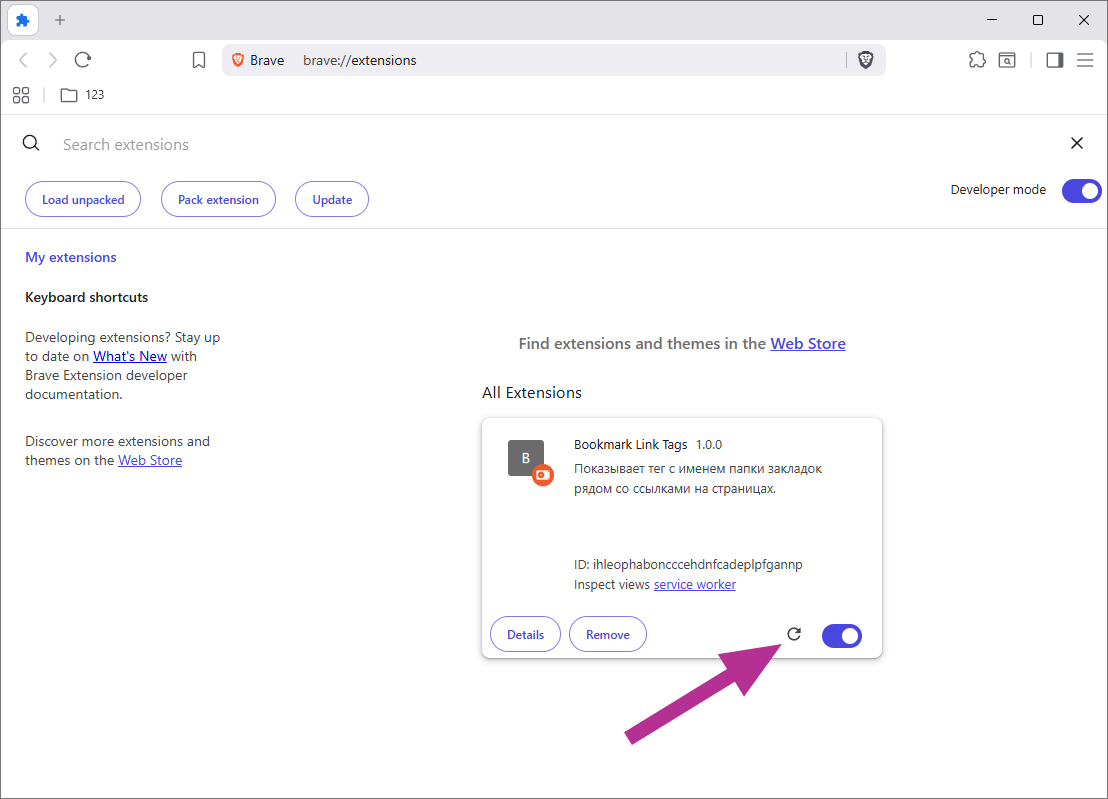Clear search with the X icon
This screenshot has height=799, width=1108.
point(1077,143)
